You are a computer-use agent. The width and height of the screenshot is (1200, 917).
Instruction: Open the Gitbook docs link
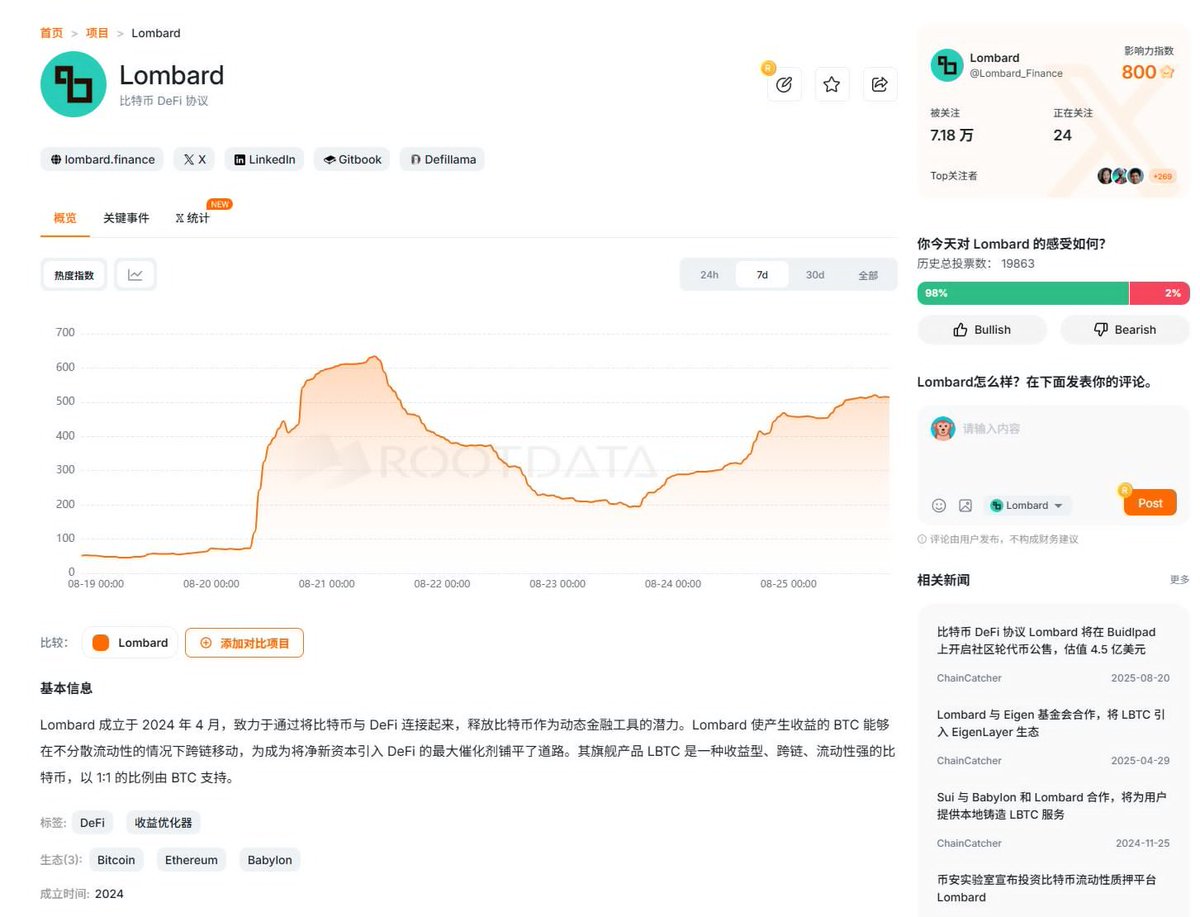click(x=353, y=159)
